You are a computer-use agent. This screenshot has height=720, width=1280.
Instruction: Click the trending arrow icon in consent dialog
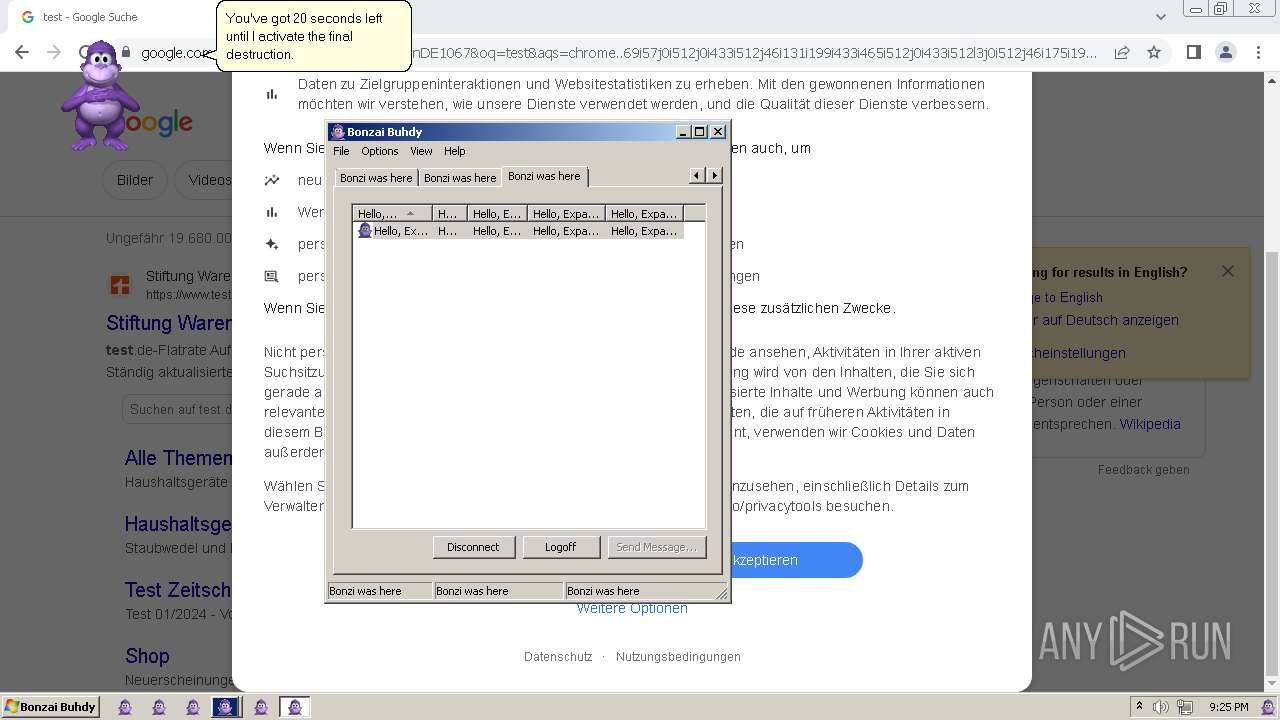(271, 180)
